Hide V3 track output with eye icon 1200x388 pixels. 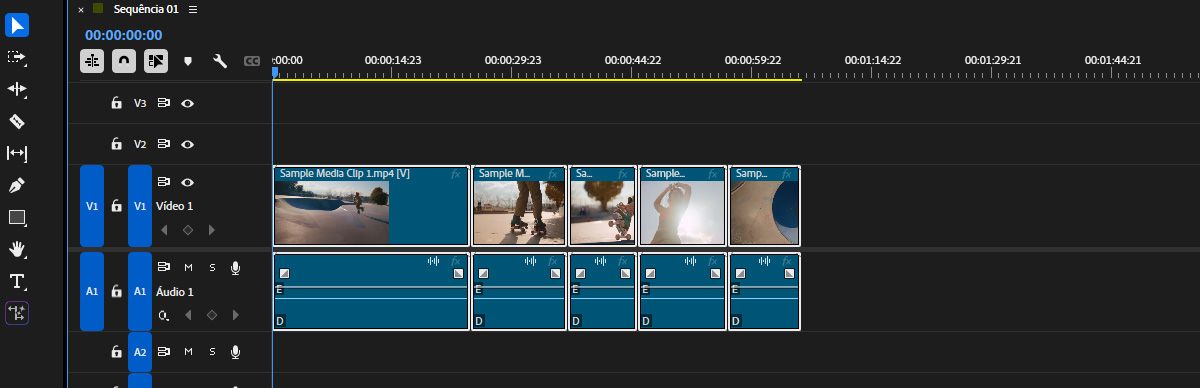[x=187, y=103]
